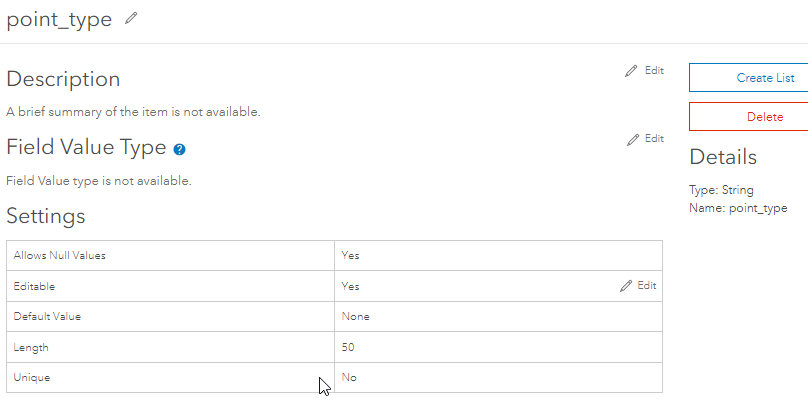Click Edit link for Field Value Type
This screenshot has width=808, height=409.
click(653, 139)
